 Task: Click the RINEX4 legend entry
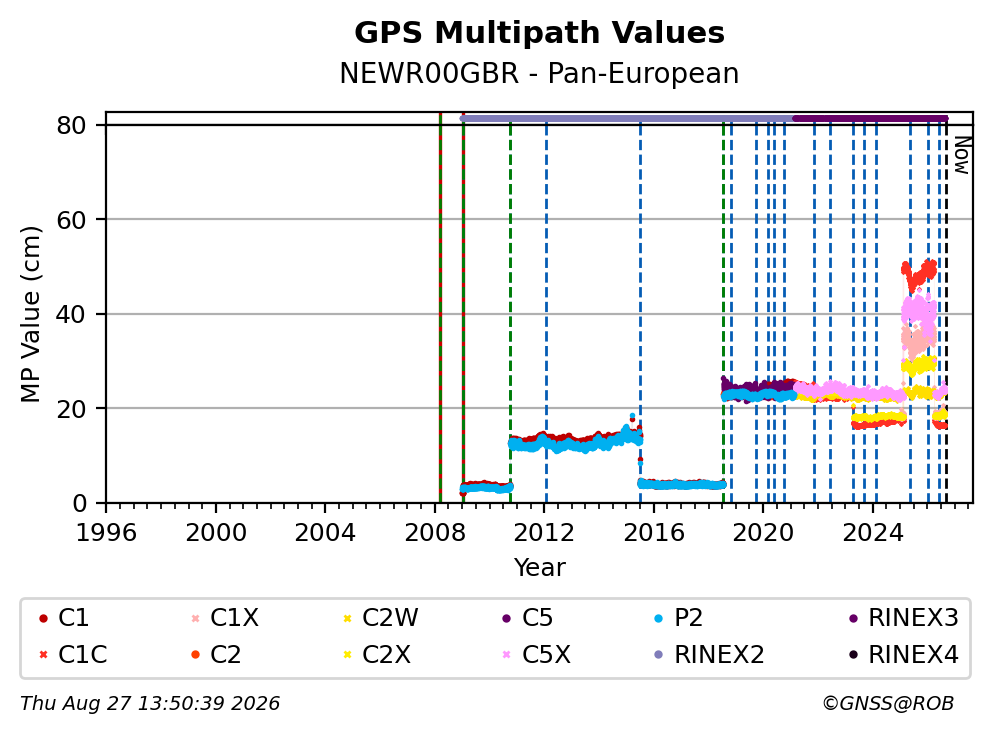click(904, 655)
